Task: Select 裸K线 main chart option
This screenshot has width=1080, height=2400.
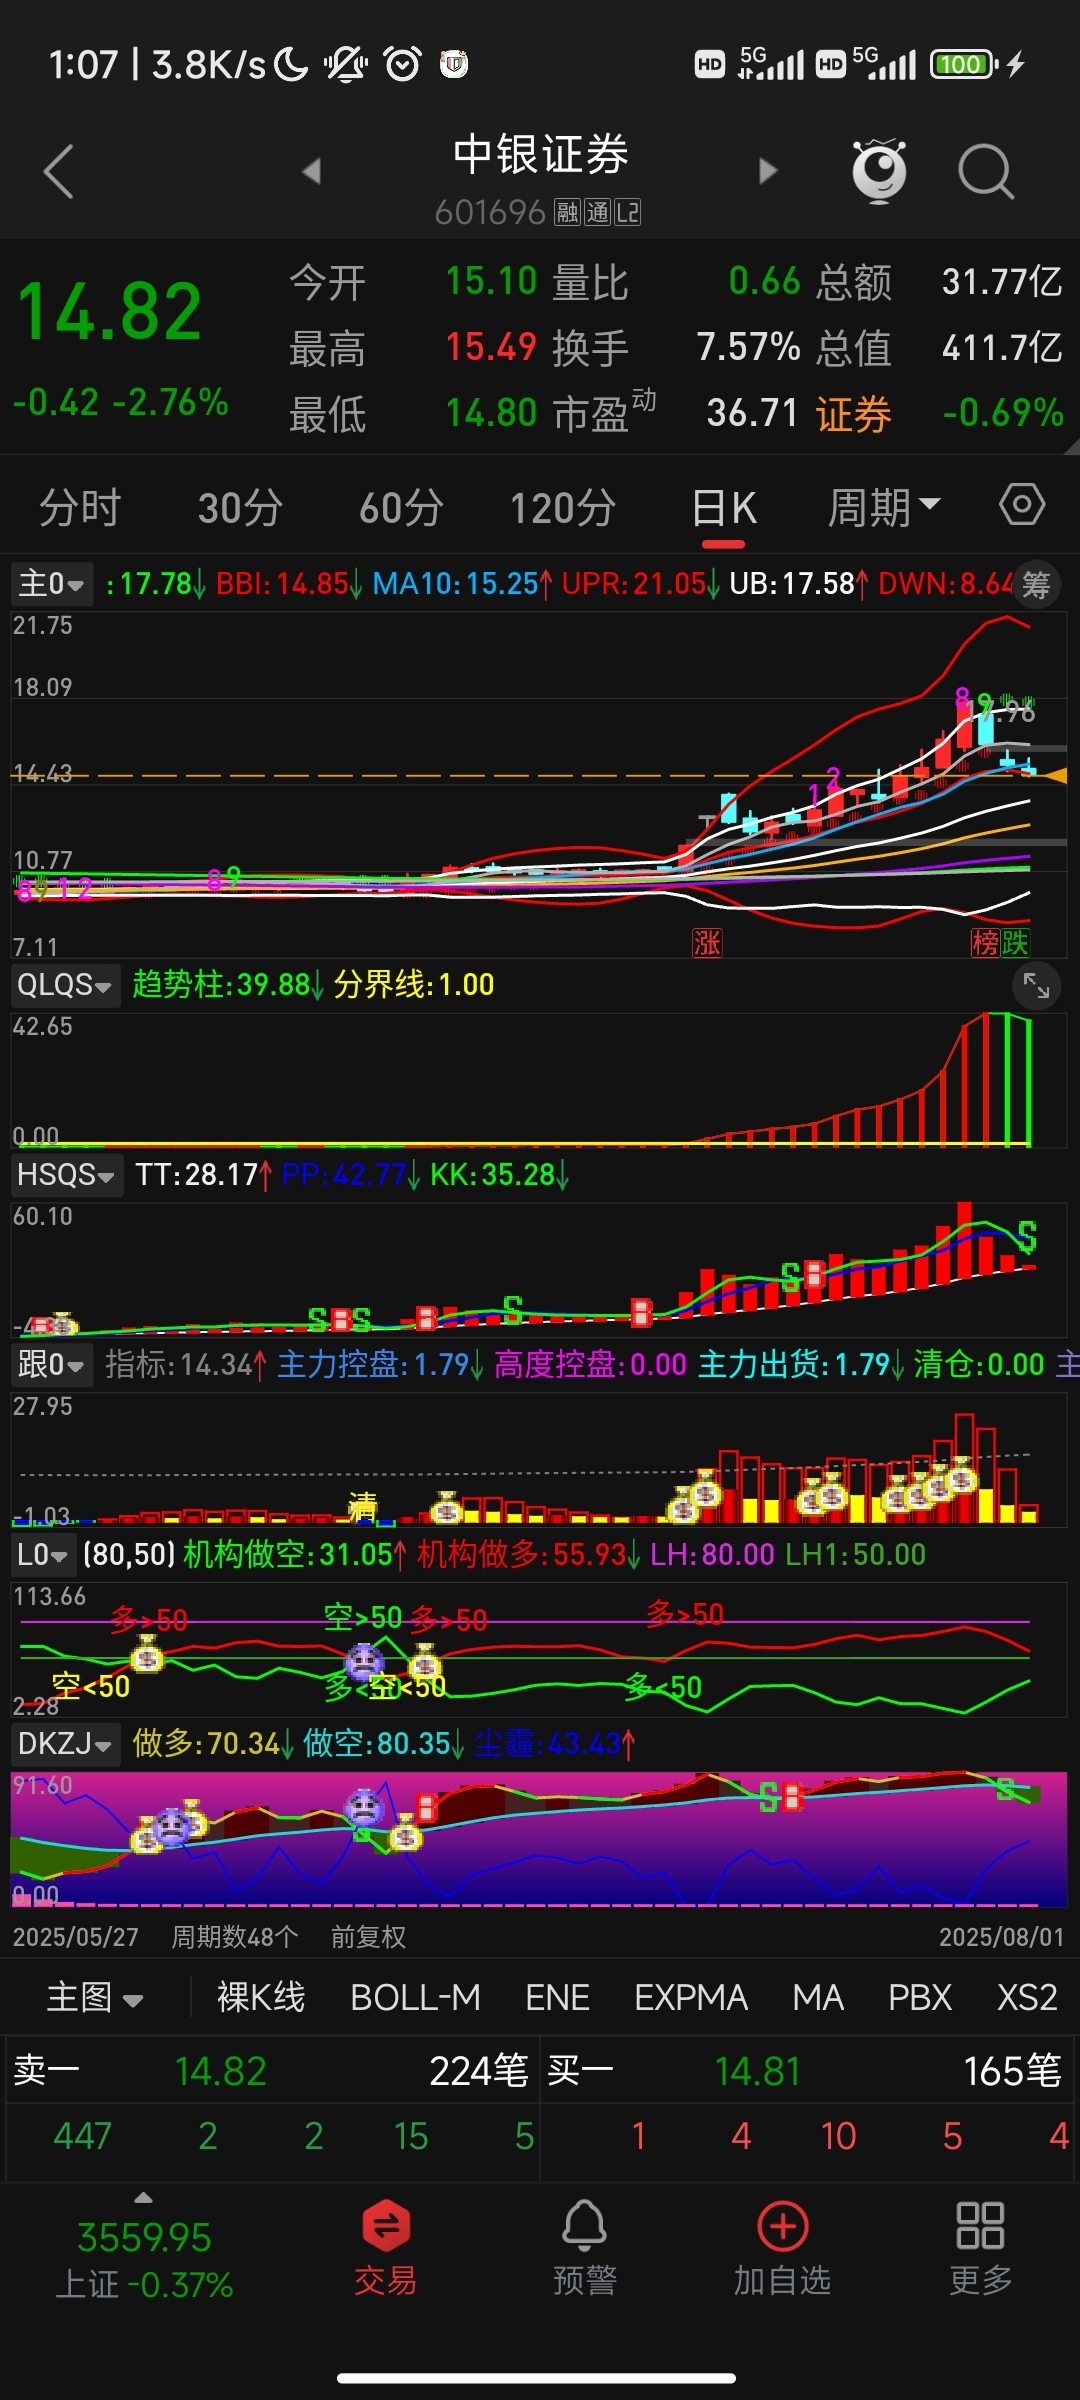Action: 261,1997
